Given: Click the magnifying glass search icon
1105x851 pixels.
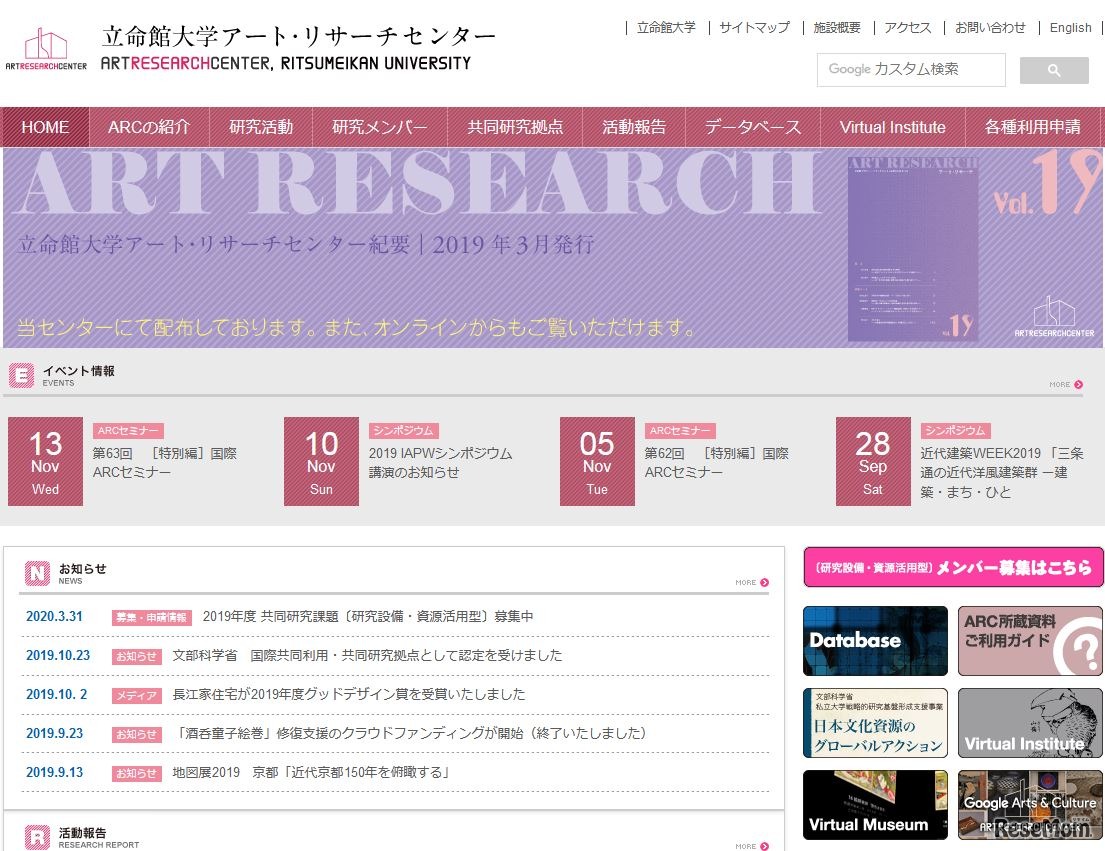Looking at the screenshot, I should coord(1054,70).
